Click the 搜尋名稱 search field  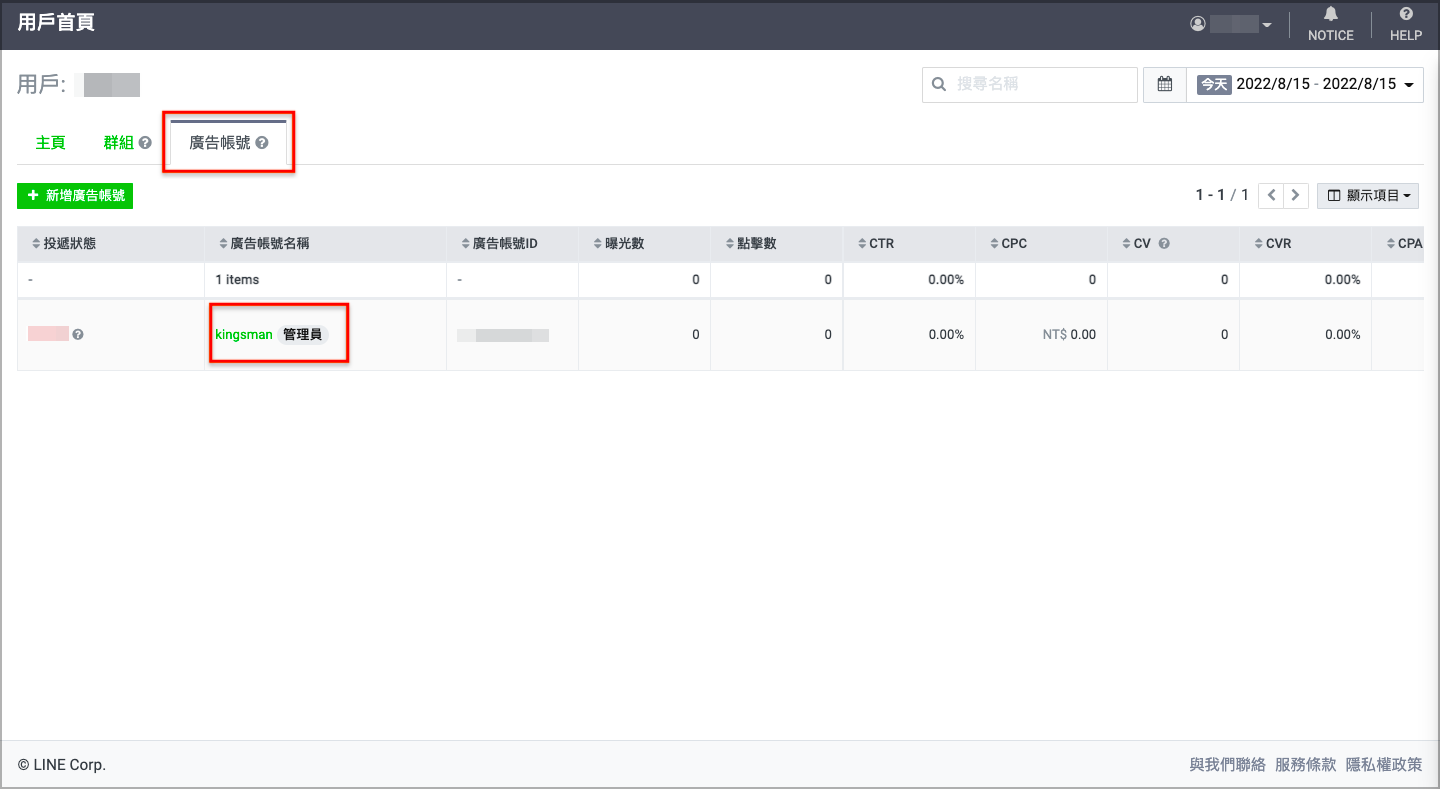(x=1030, y=84)
